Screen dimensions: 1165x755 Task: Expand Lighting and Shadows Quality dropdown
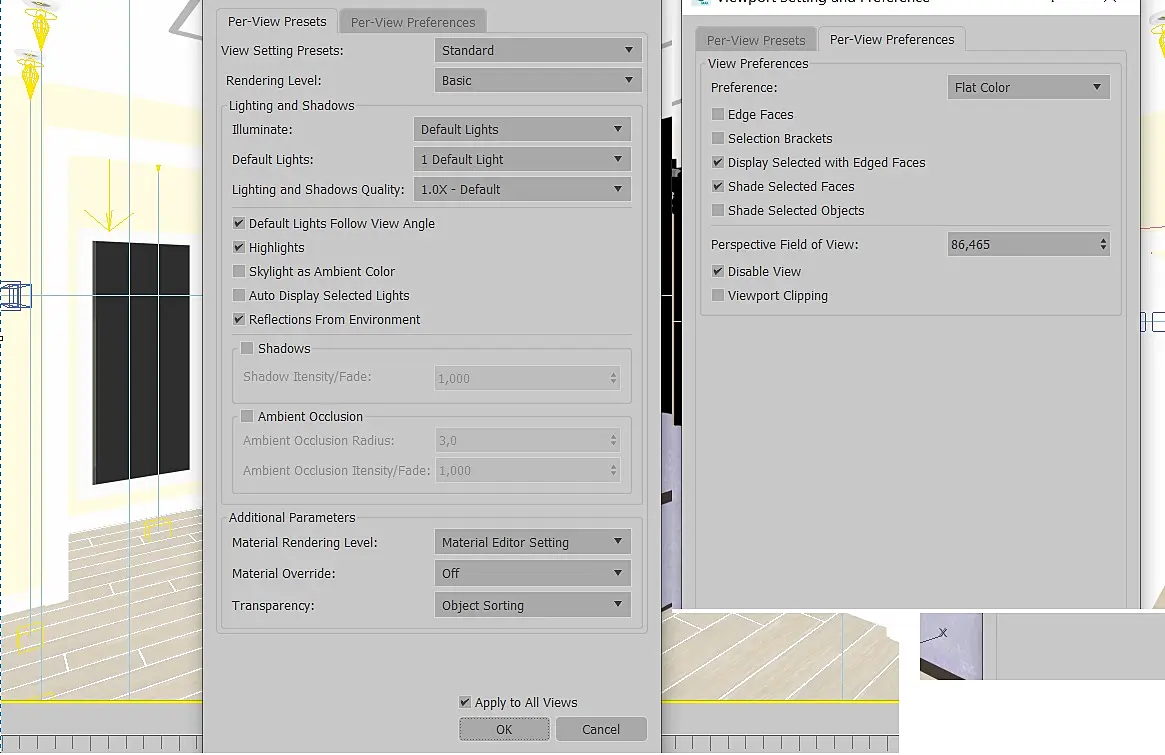pyautogui.click(x=522, y=189)
